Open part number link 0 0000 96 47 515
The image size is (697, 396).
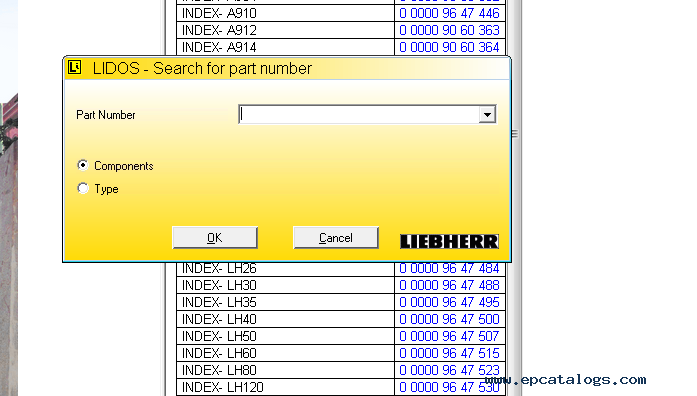(449, 353)
